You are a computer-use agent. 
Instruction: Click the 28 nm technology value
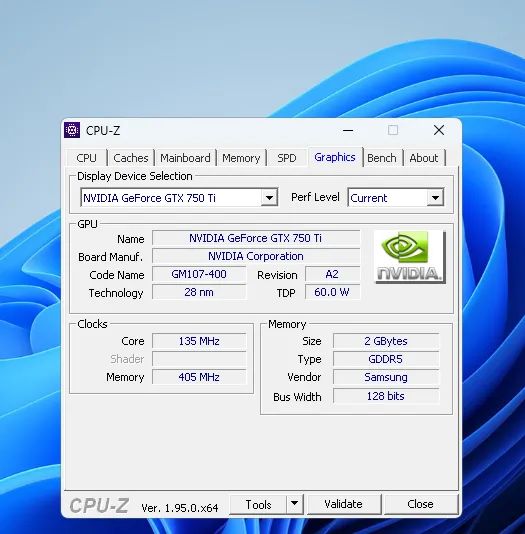coord(199,292)
